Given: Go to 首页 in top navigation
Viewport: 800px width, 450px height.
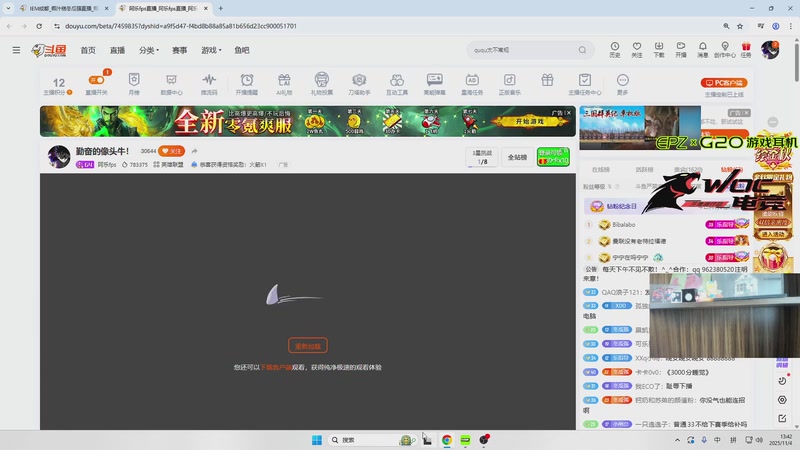Looking at the screenshot, I should click(x=88, y=50).
